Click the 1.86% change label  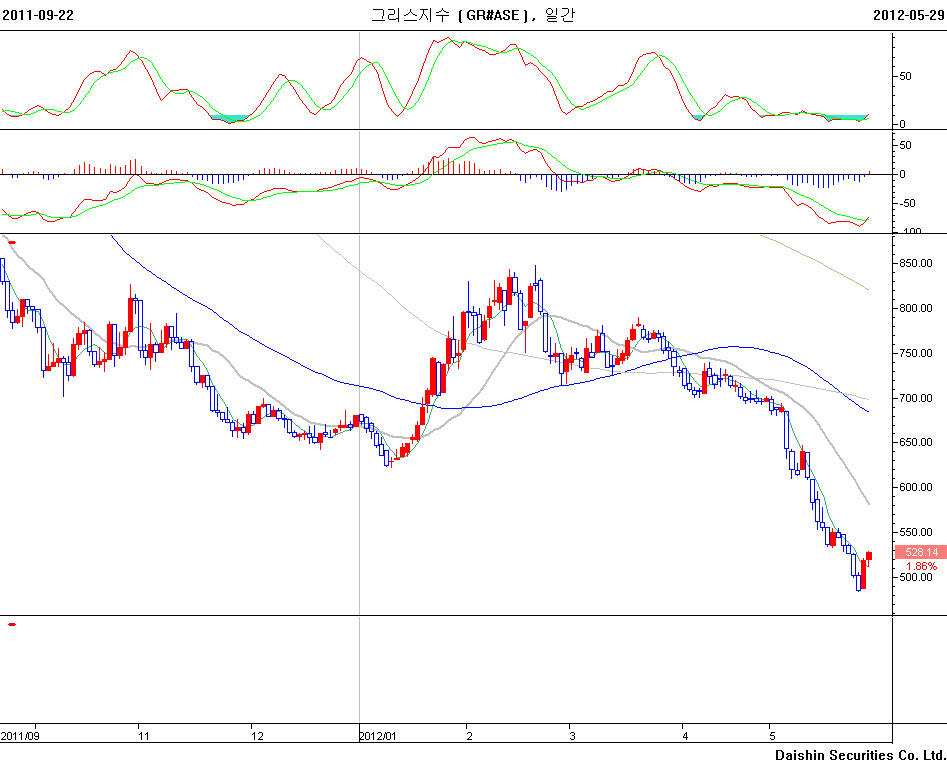pos(920,566)
